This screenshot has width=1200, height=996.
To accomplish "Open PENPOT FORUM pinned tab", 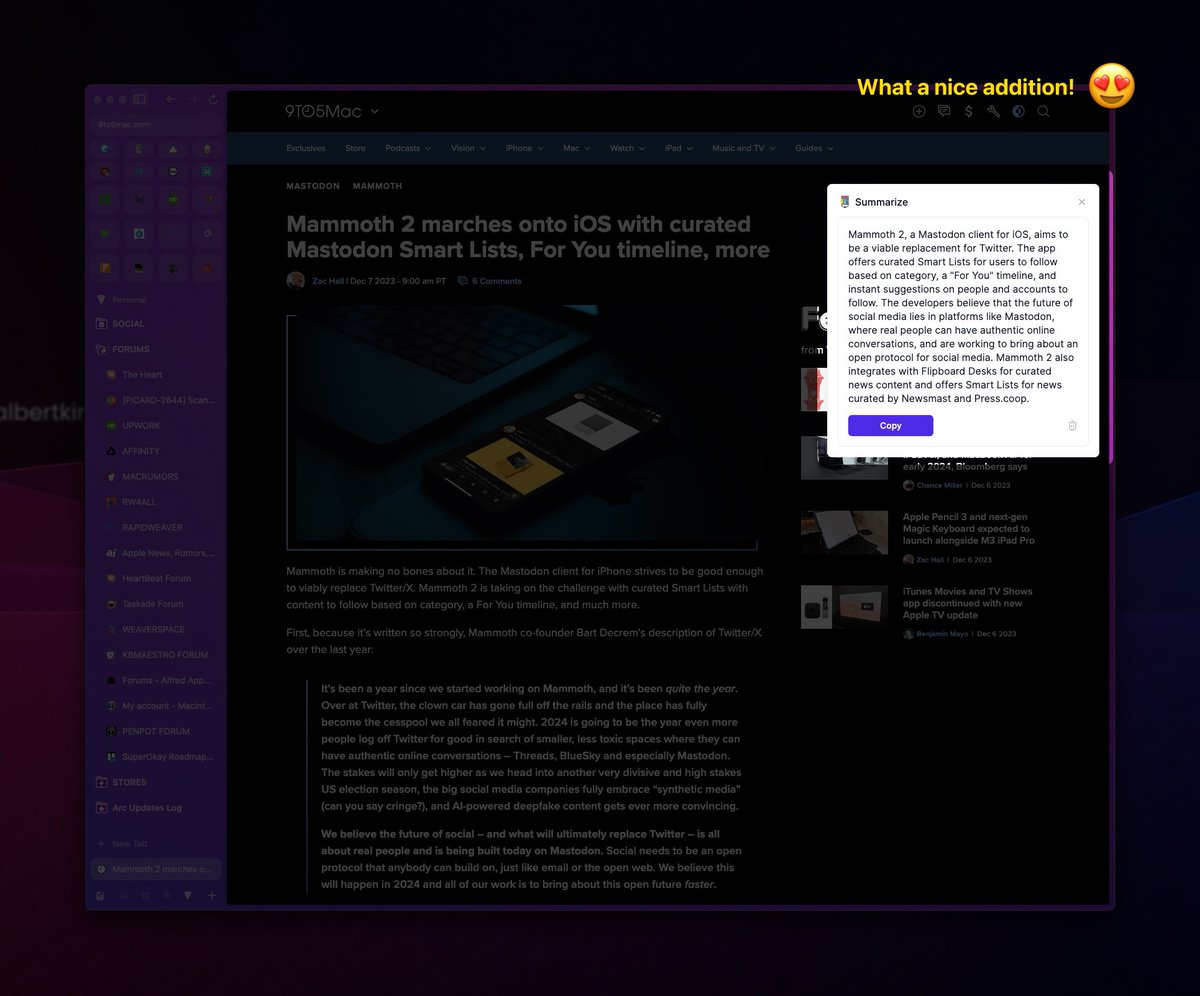I will 156,731.
